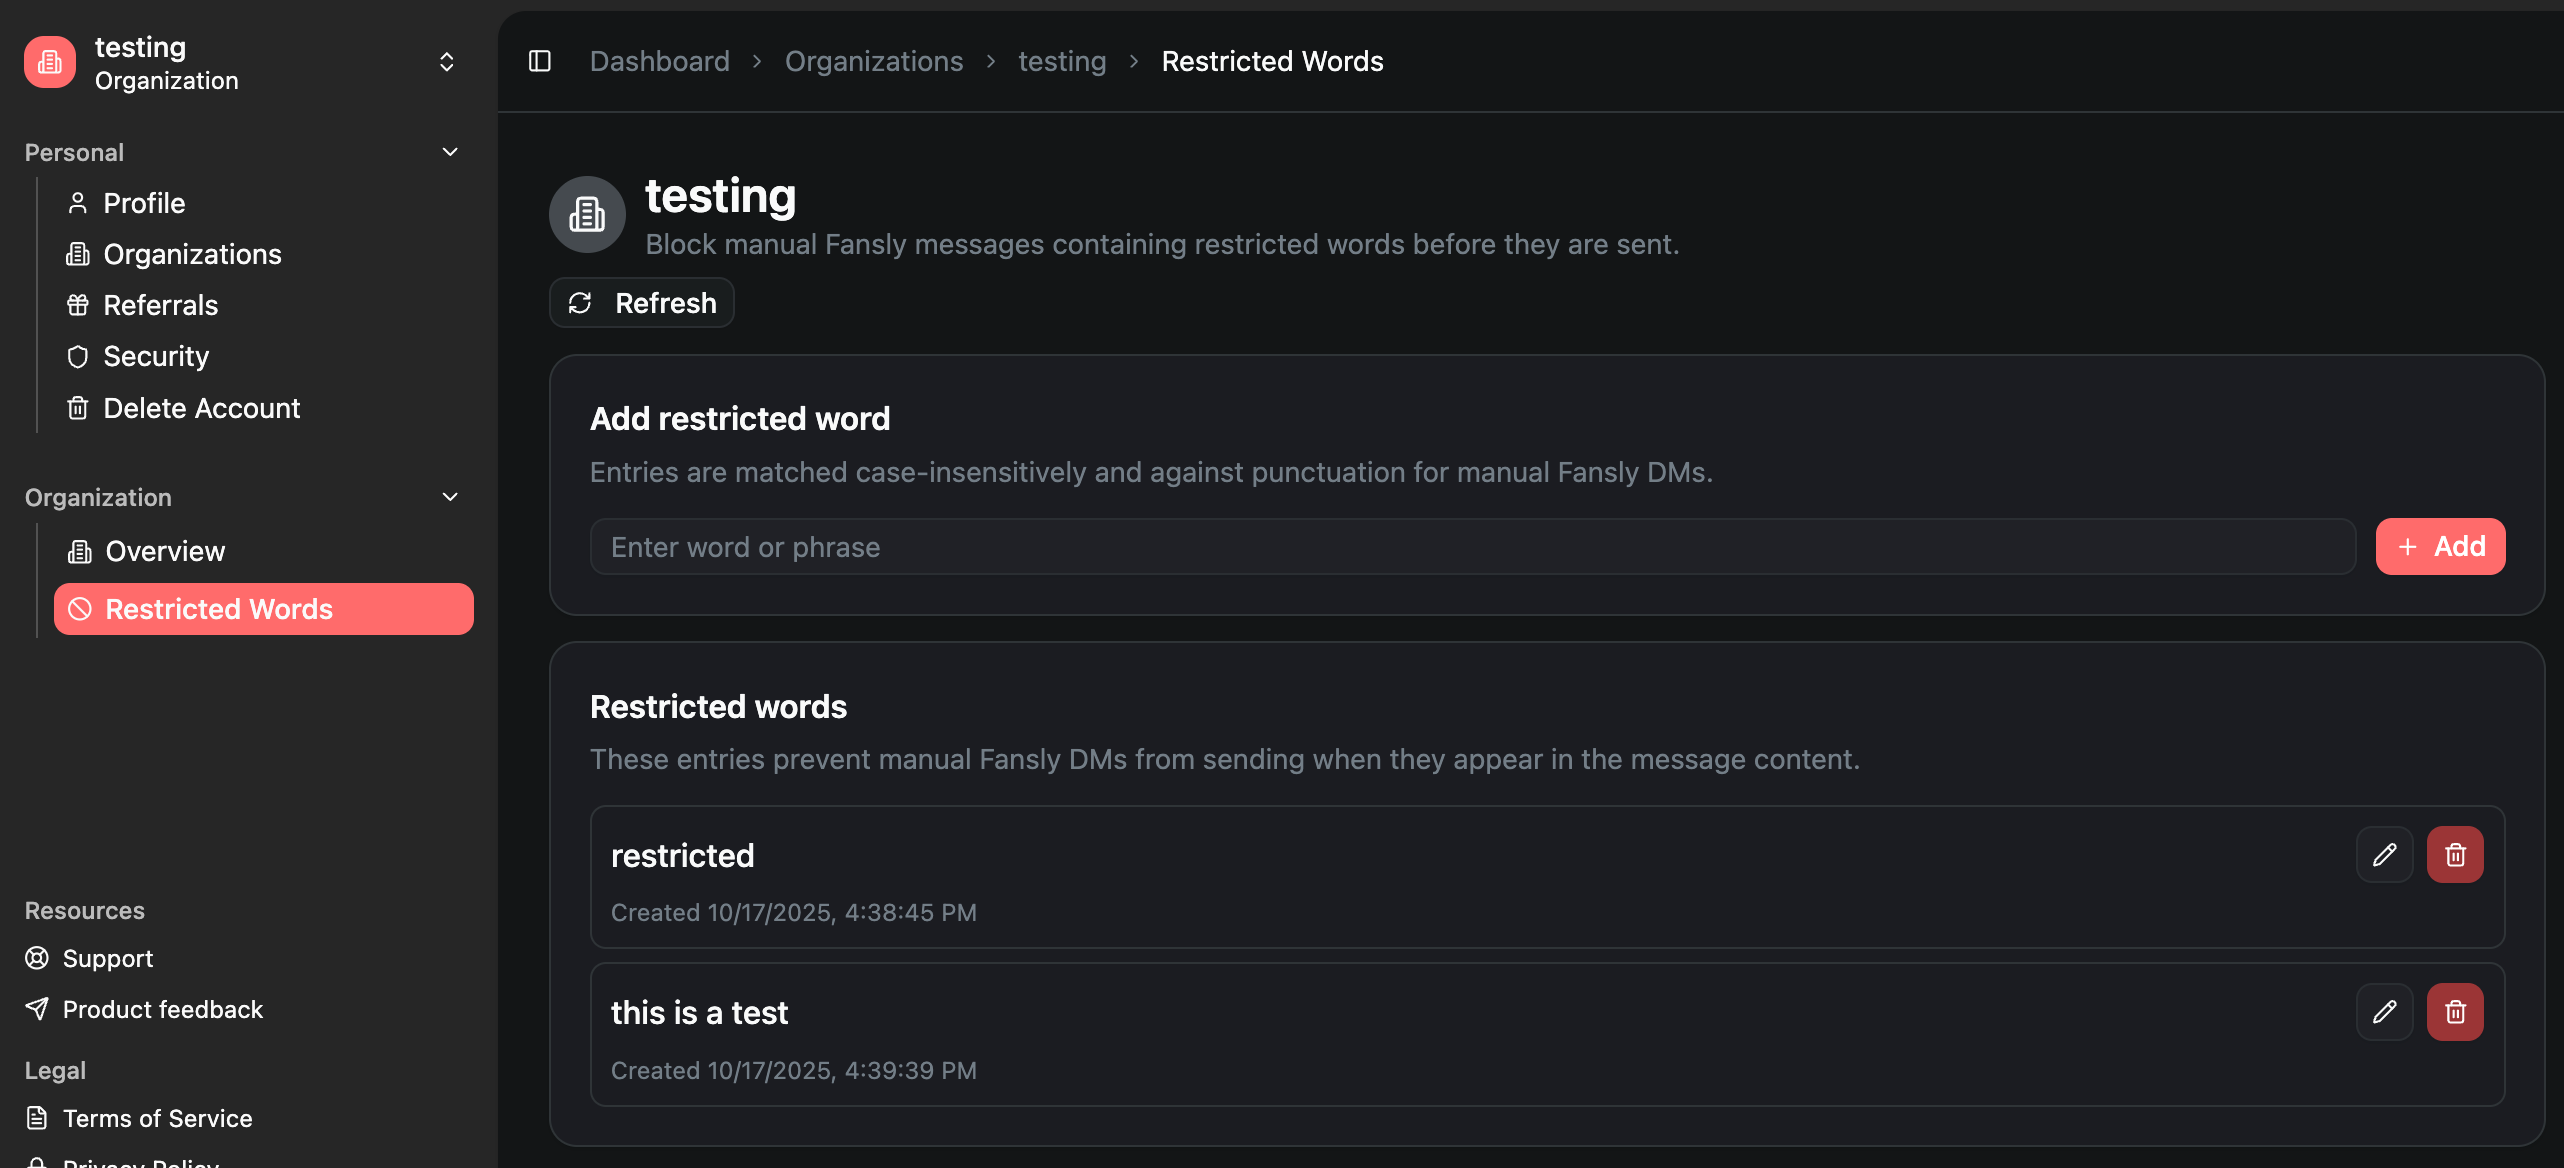Click the Delete Account trash icon

point(77,408)
